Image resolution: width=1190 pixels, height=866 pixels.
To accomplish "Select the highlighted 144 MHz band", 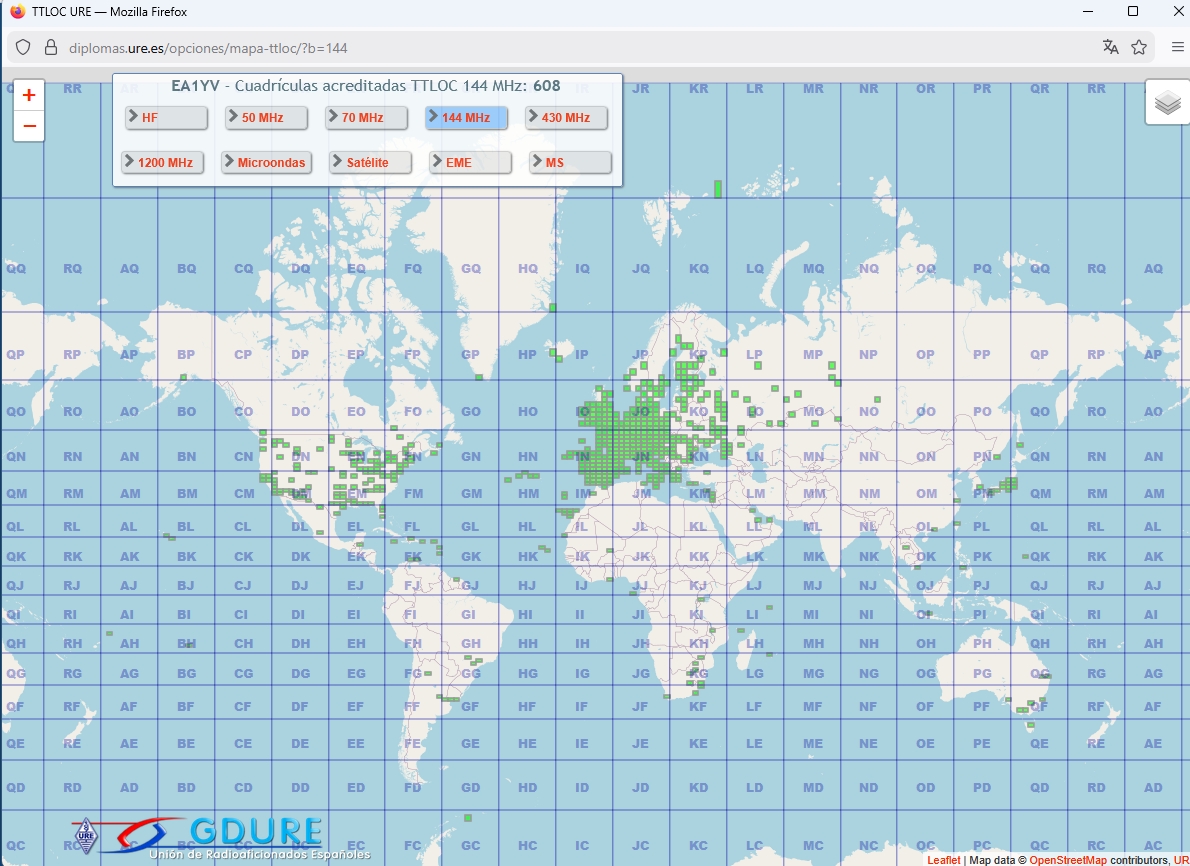I will (466, 118).
